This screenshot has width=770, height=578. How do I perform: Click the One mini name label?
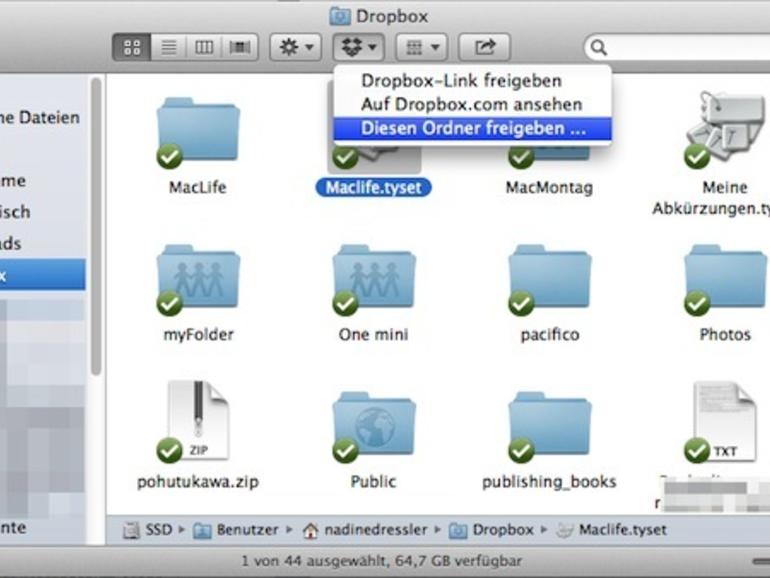[x=373, y=335]
